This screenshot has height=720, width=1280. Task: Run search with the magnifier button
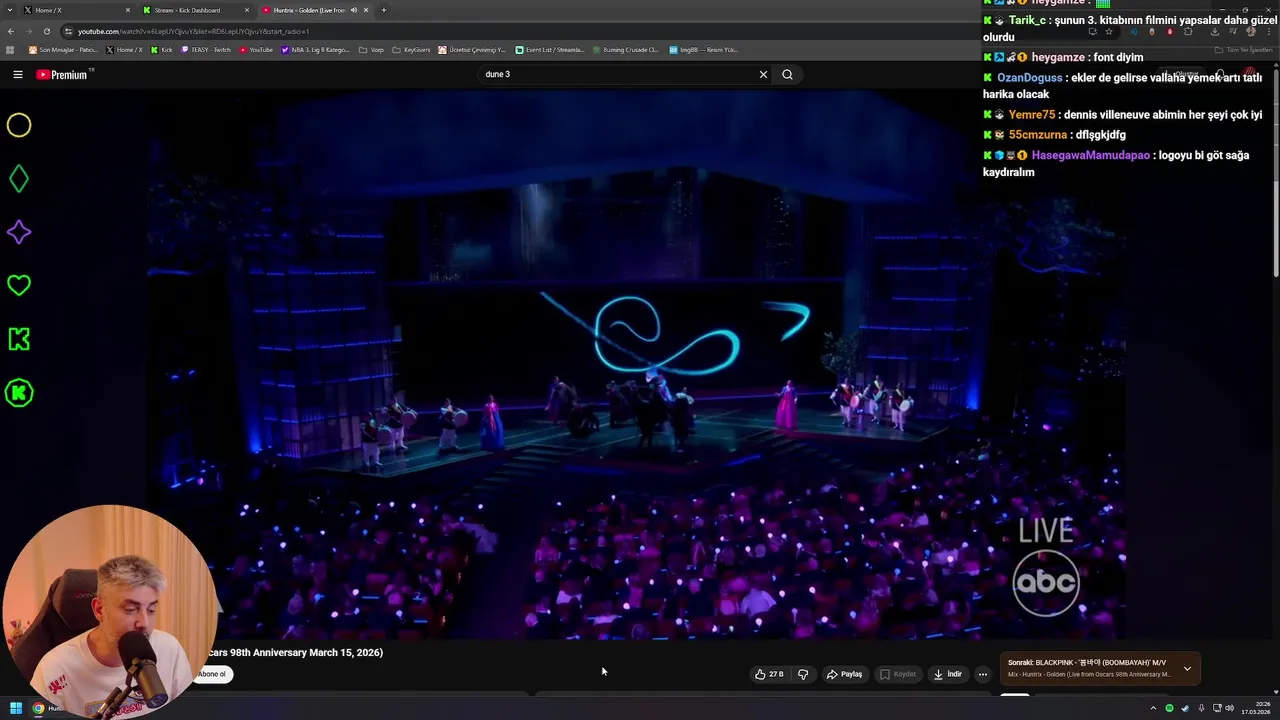coord(787,74)
